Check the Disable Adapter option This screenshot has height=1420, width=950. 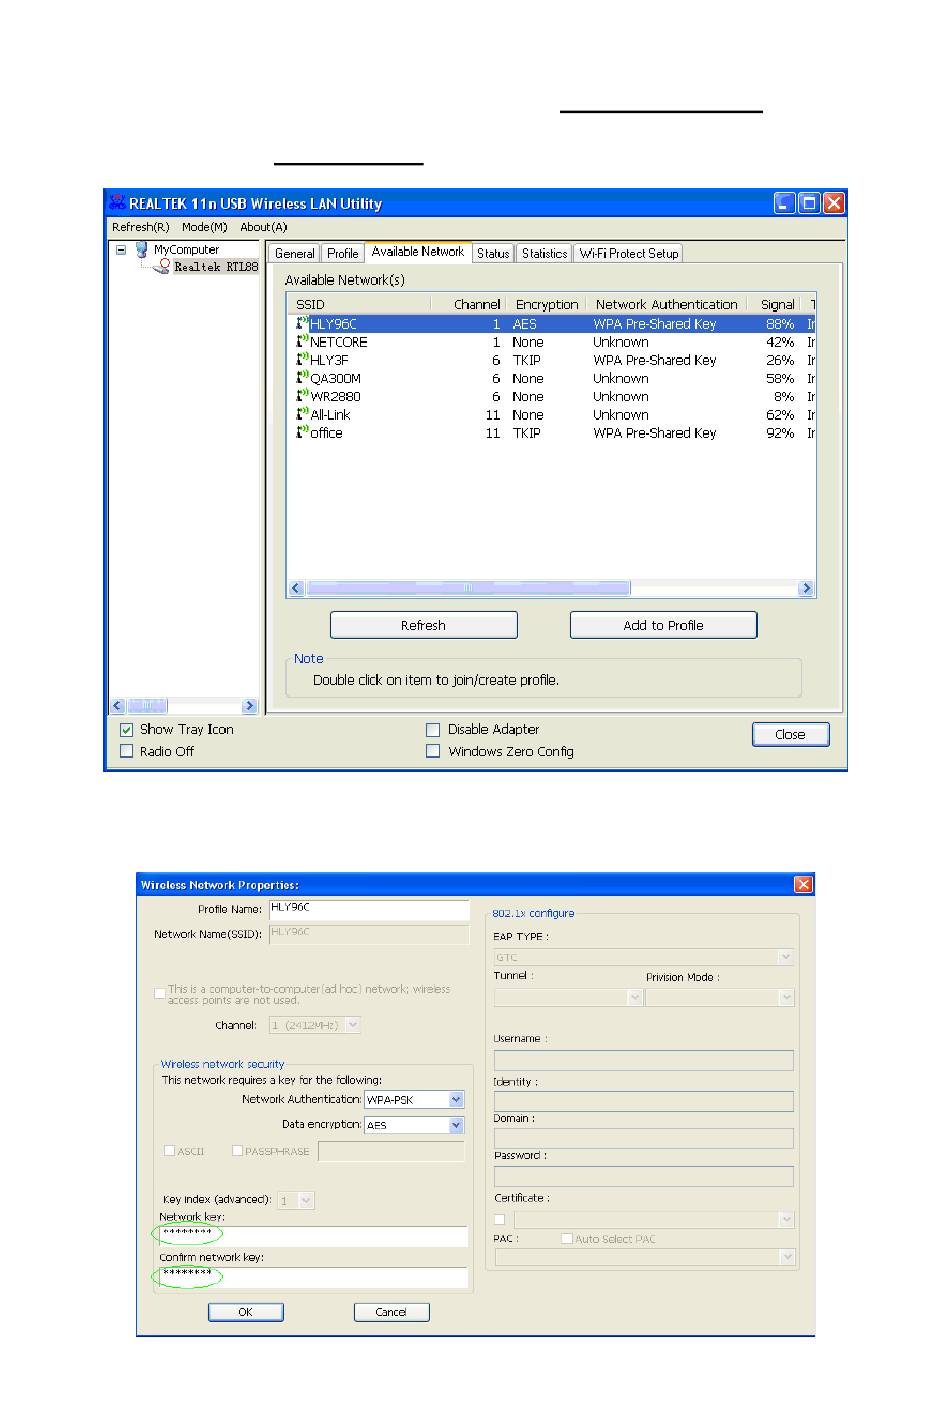tap(433, 730)
